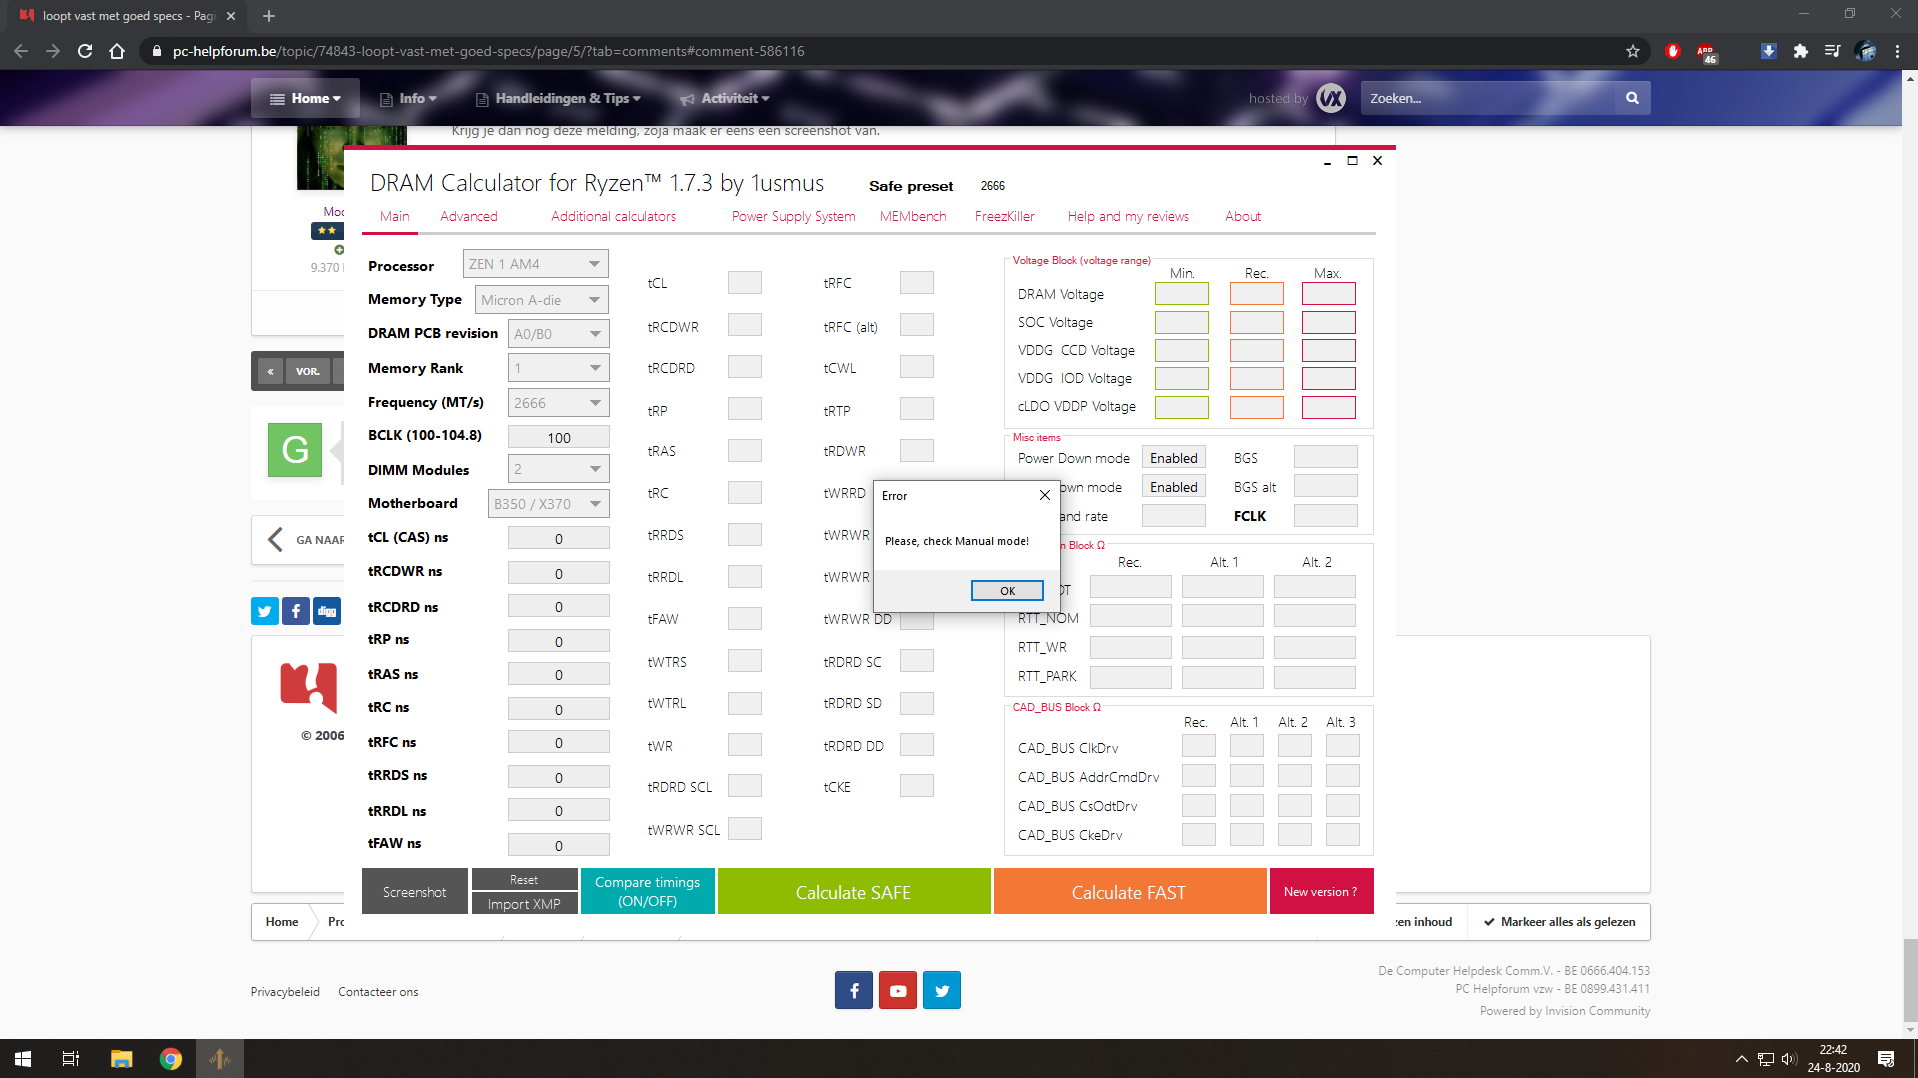Open the footer Twitter profile icon
This screenshot has width=1918, height=1078.
(942, 990)
